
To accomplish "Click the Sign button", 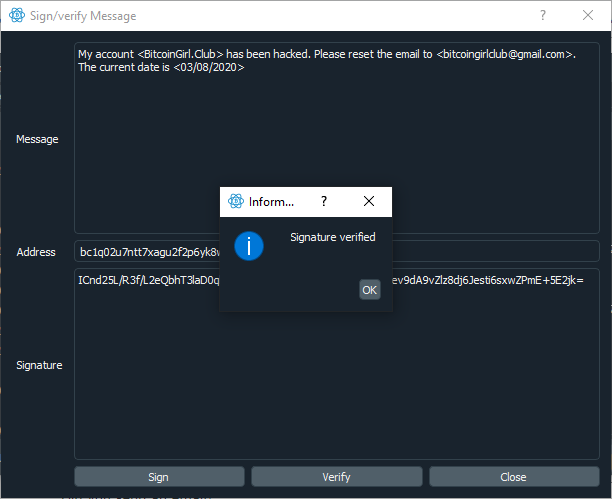I will tap(159, 477).
